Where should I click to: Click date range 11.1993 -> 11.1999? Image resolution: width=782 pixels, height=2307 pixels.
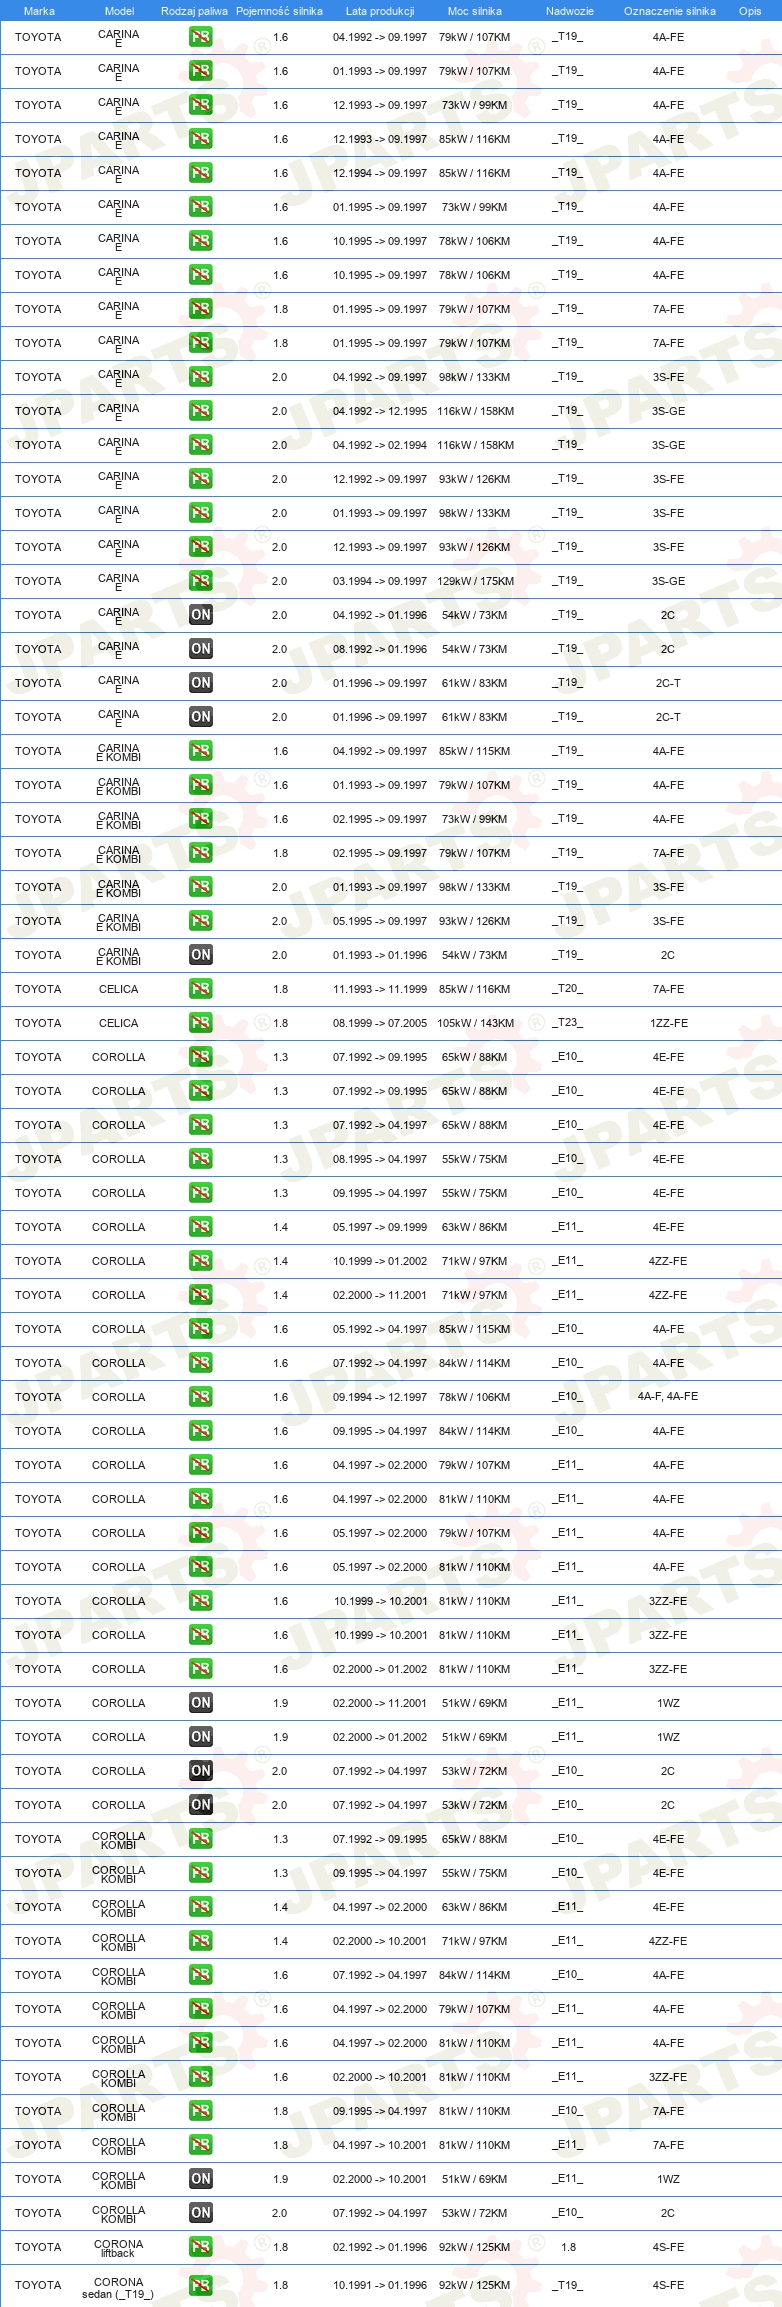click(x=380, y=989)
